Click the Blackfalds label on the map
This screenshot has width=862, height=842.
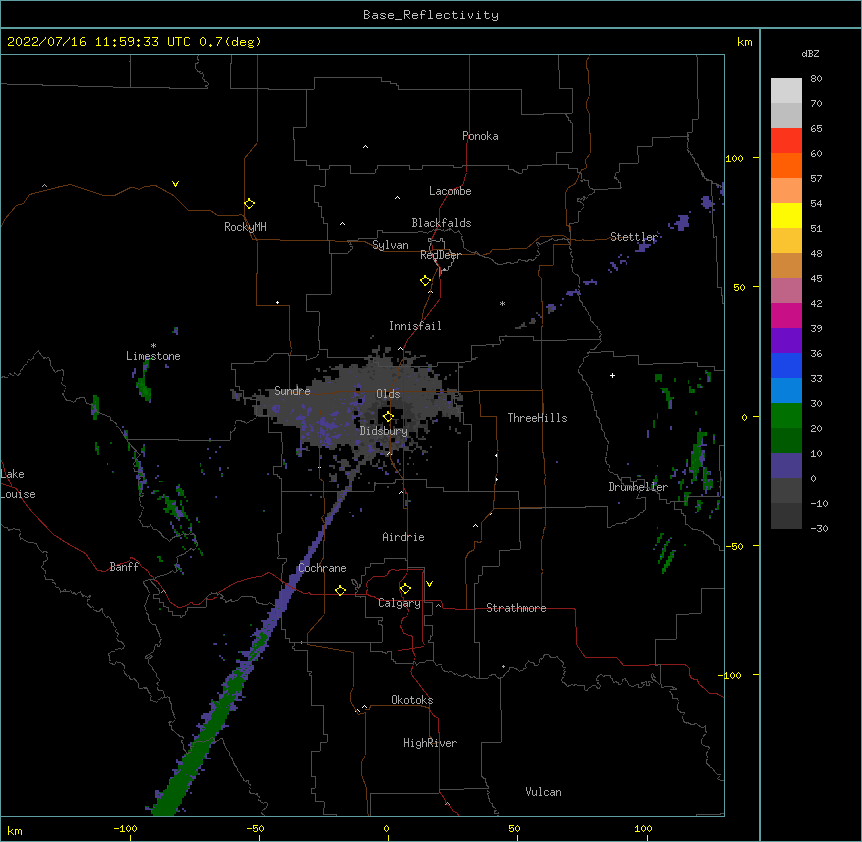(x=441, y=223)
